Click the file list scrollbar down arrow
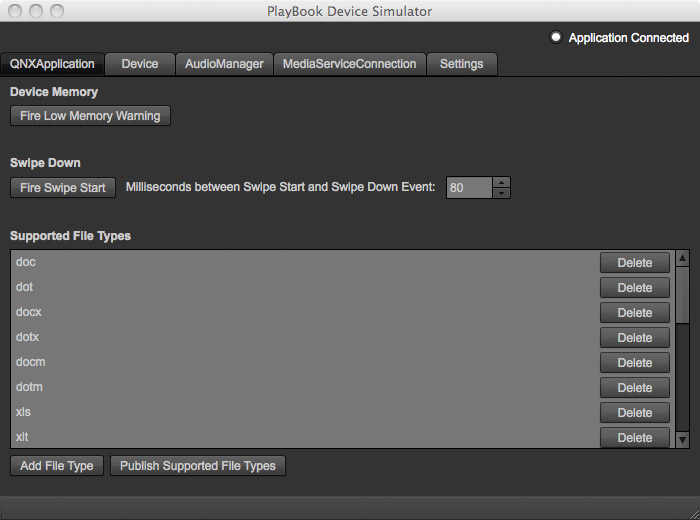Image resolution: width=700 pixels, height=520 pixels. [682, 440]
